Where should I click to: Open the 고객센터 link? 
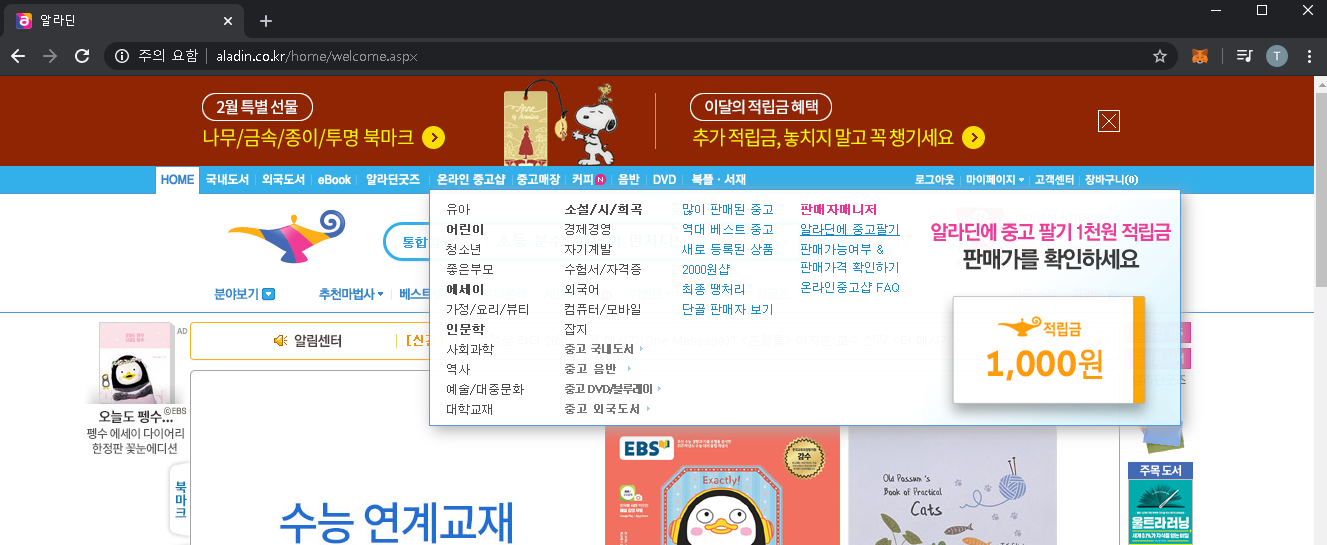(1054, 180)
